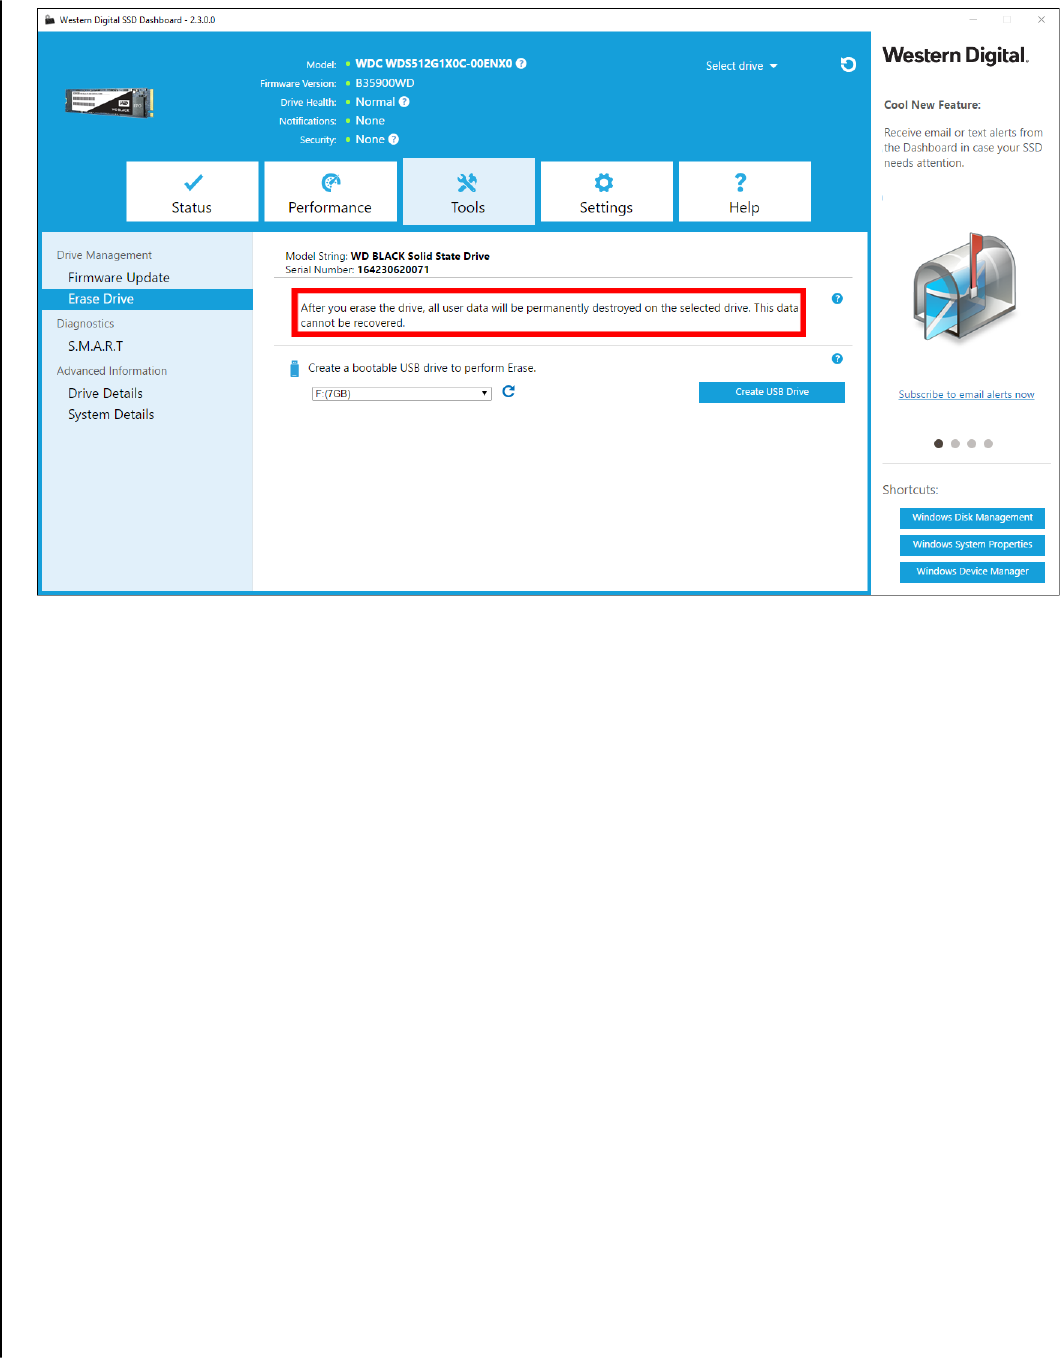This screenshot has width=1060, height=1358.
Task: Click the help icon next to Security None
Action: click(393, 140)
